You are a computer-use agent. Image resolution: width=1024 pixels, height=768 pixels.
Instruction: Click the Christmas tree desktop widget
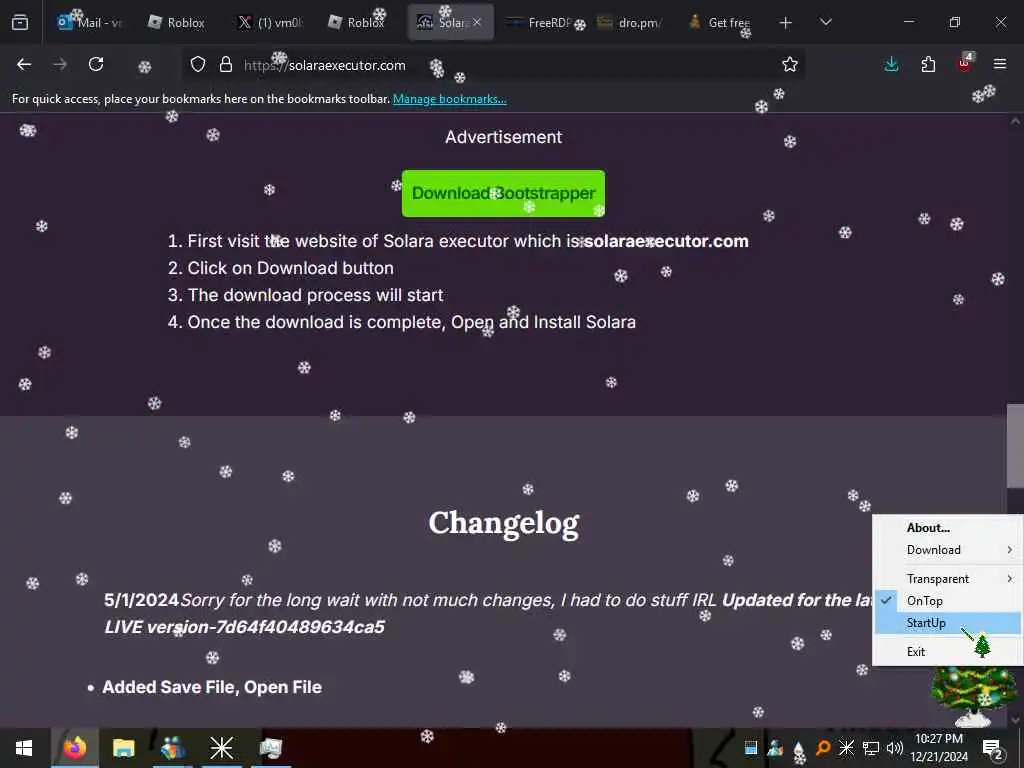click(x=974, y=697)
